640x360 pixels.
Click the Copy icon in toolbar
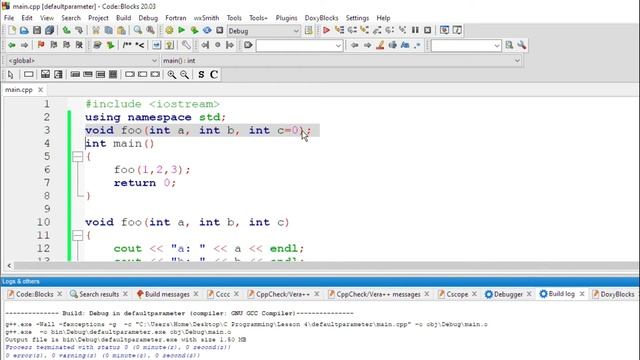pos(109,30)
